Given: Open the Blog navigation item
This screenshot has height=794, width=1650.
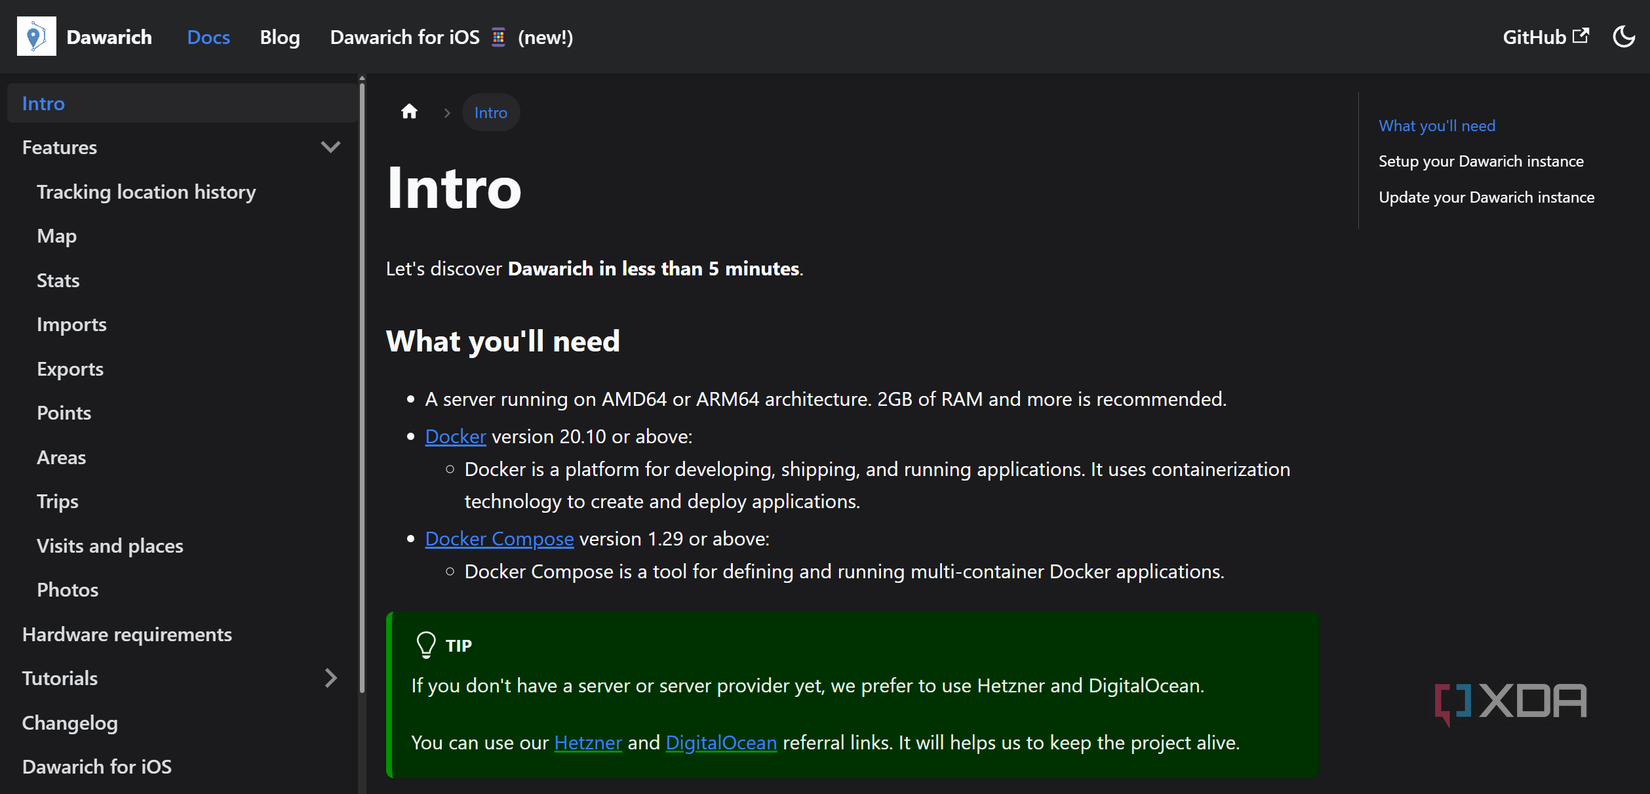Looking at the screenshot, I should pyautogui.click(x=280, y=37).
